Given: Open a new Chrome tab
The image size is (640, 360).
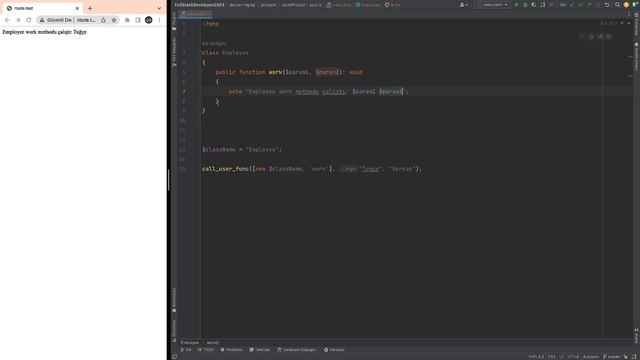Looking at the screenshot, I should pos(90,8).
